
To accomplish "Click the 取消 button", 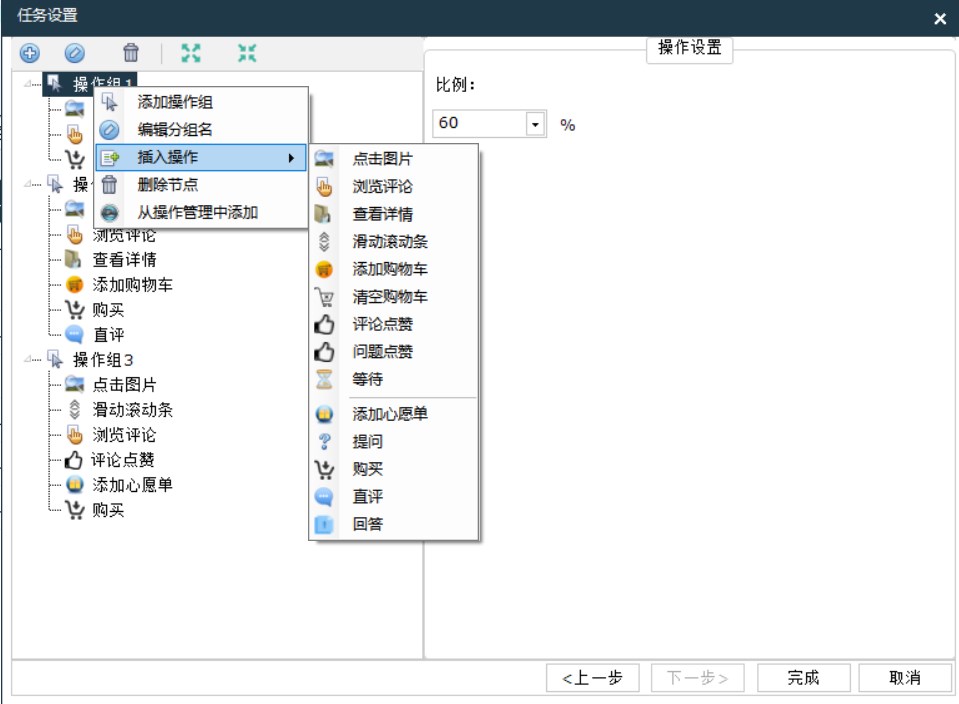I will click(905, 678).
